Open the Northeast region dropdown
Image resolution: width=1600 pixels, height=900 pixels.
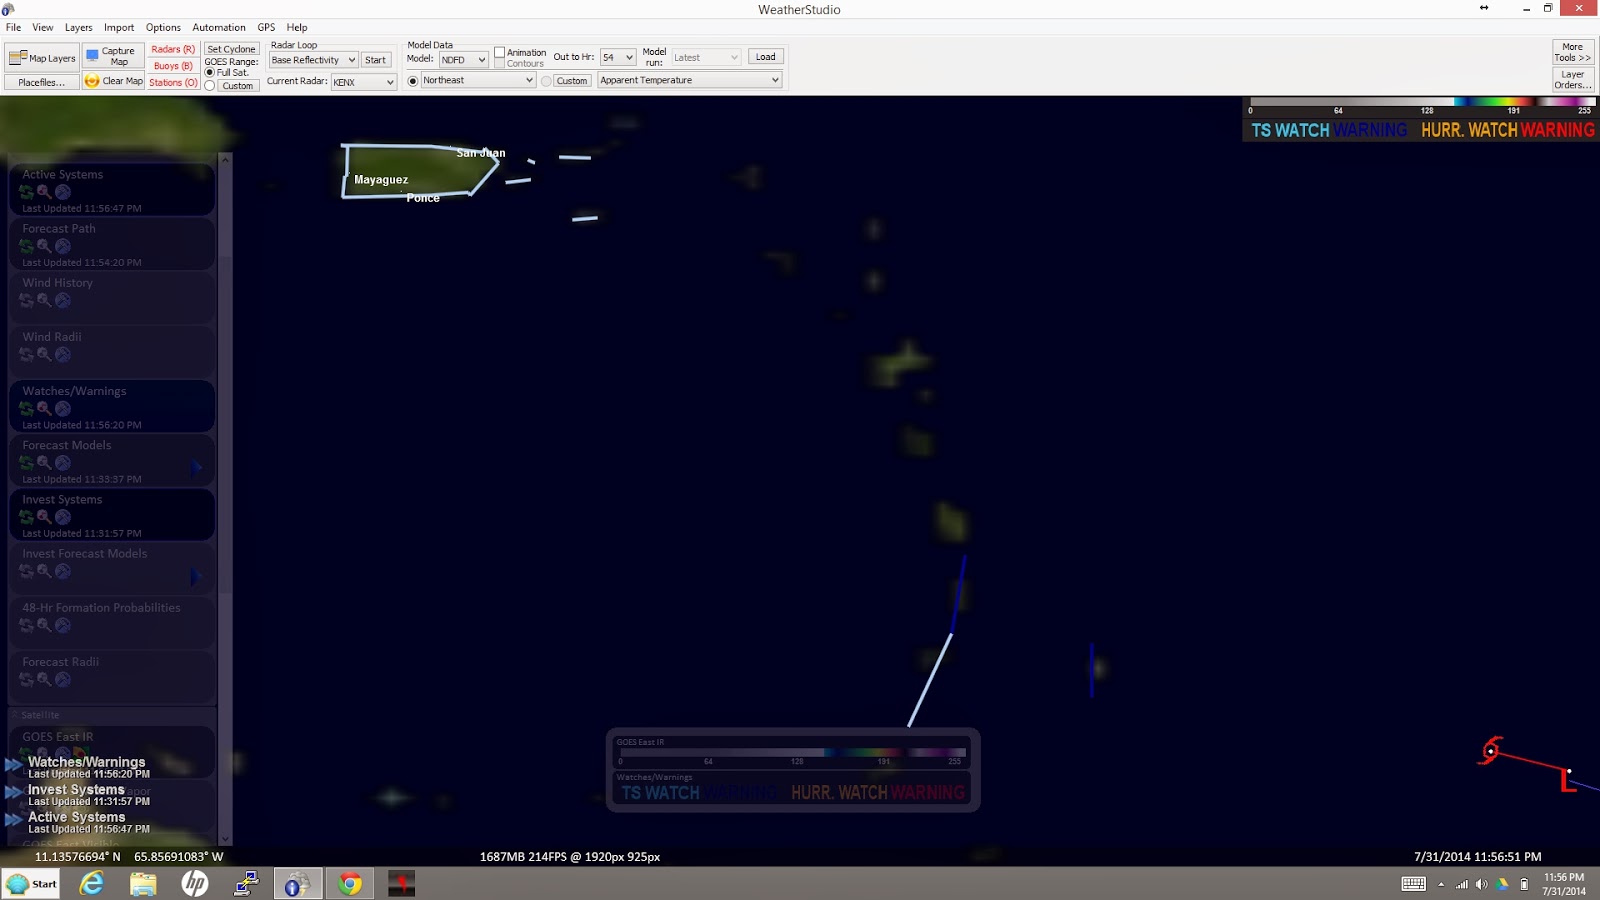[x=478, y=80]
